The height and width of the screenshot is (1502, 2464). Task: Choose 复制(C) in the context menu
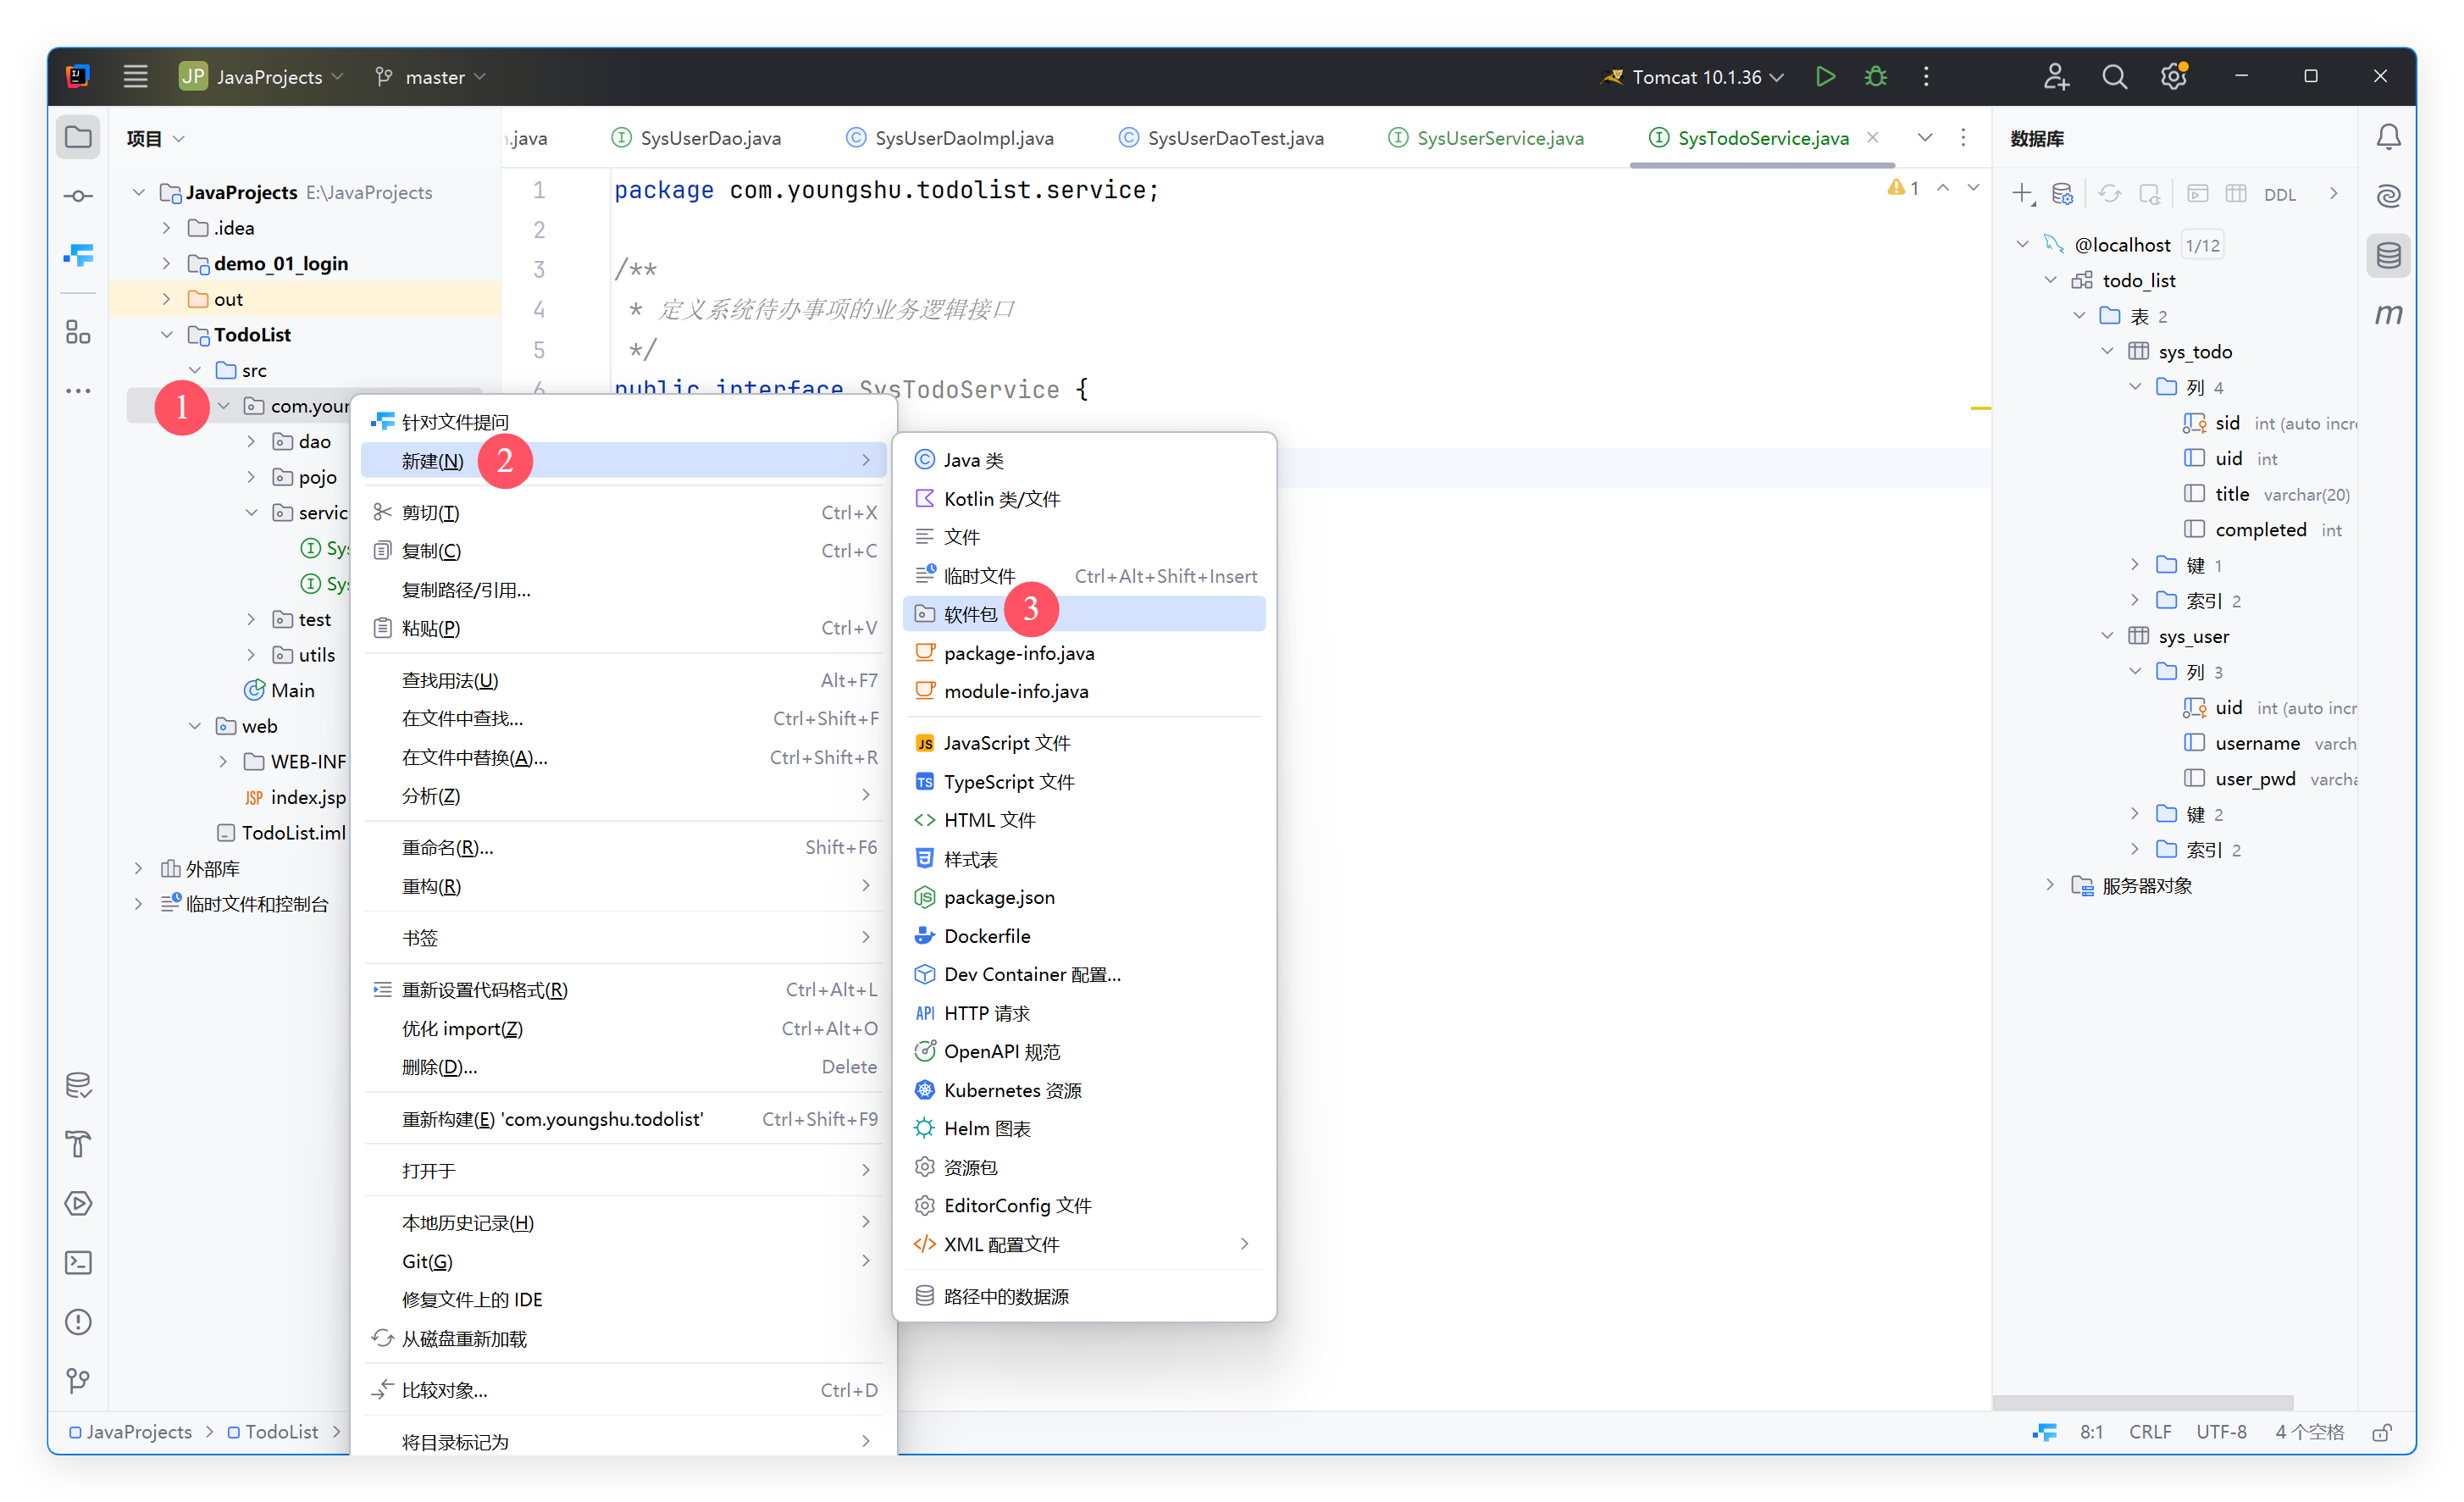pyautogui.click(x=623, y=551)
